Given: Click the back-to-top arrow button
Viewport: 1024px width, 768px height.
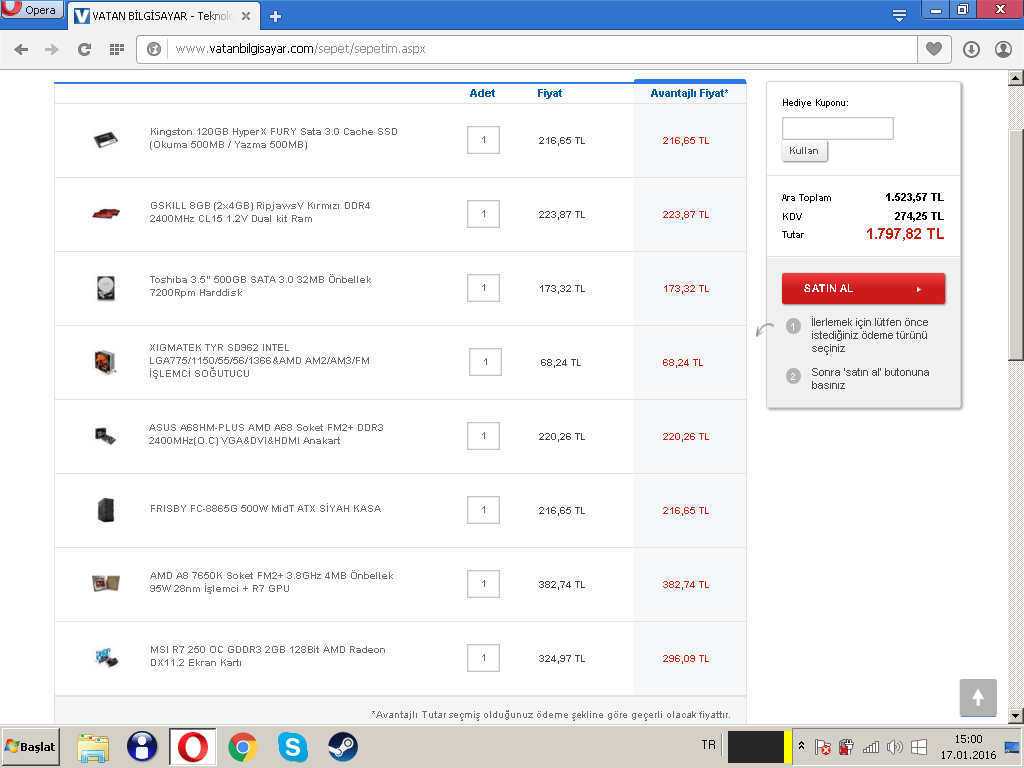Looking at the screenshot, I should click(978, 697).
